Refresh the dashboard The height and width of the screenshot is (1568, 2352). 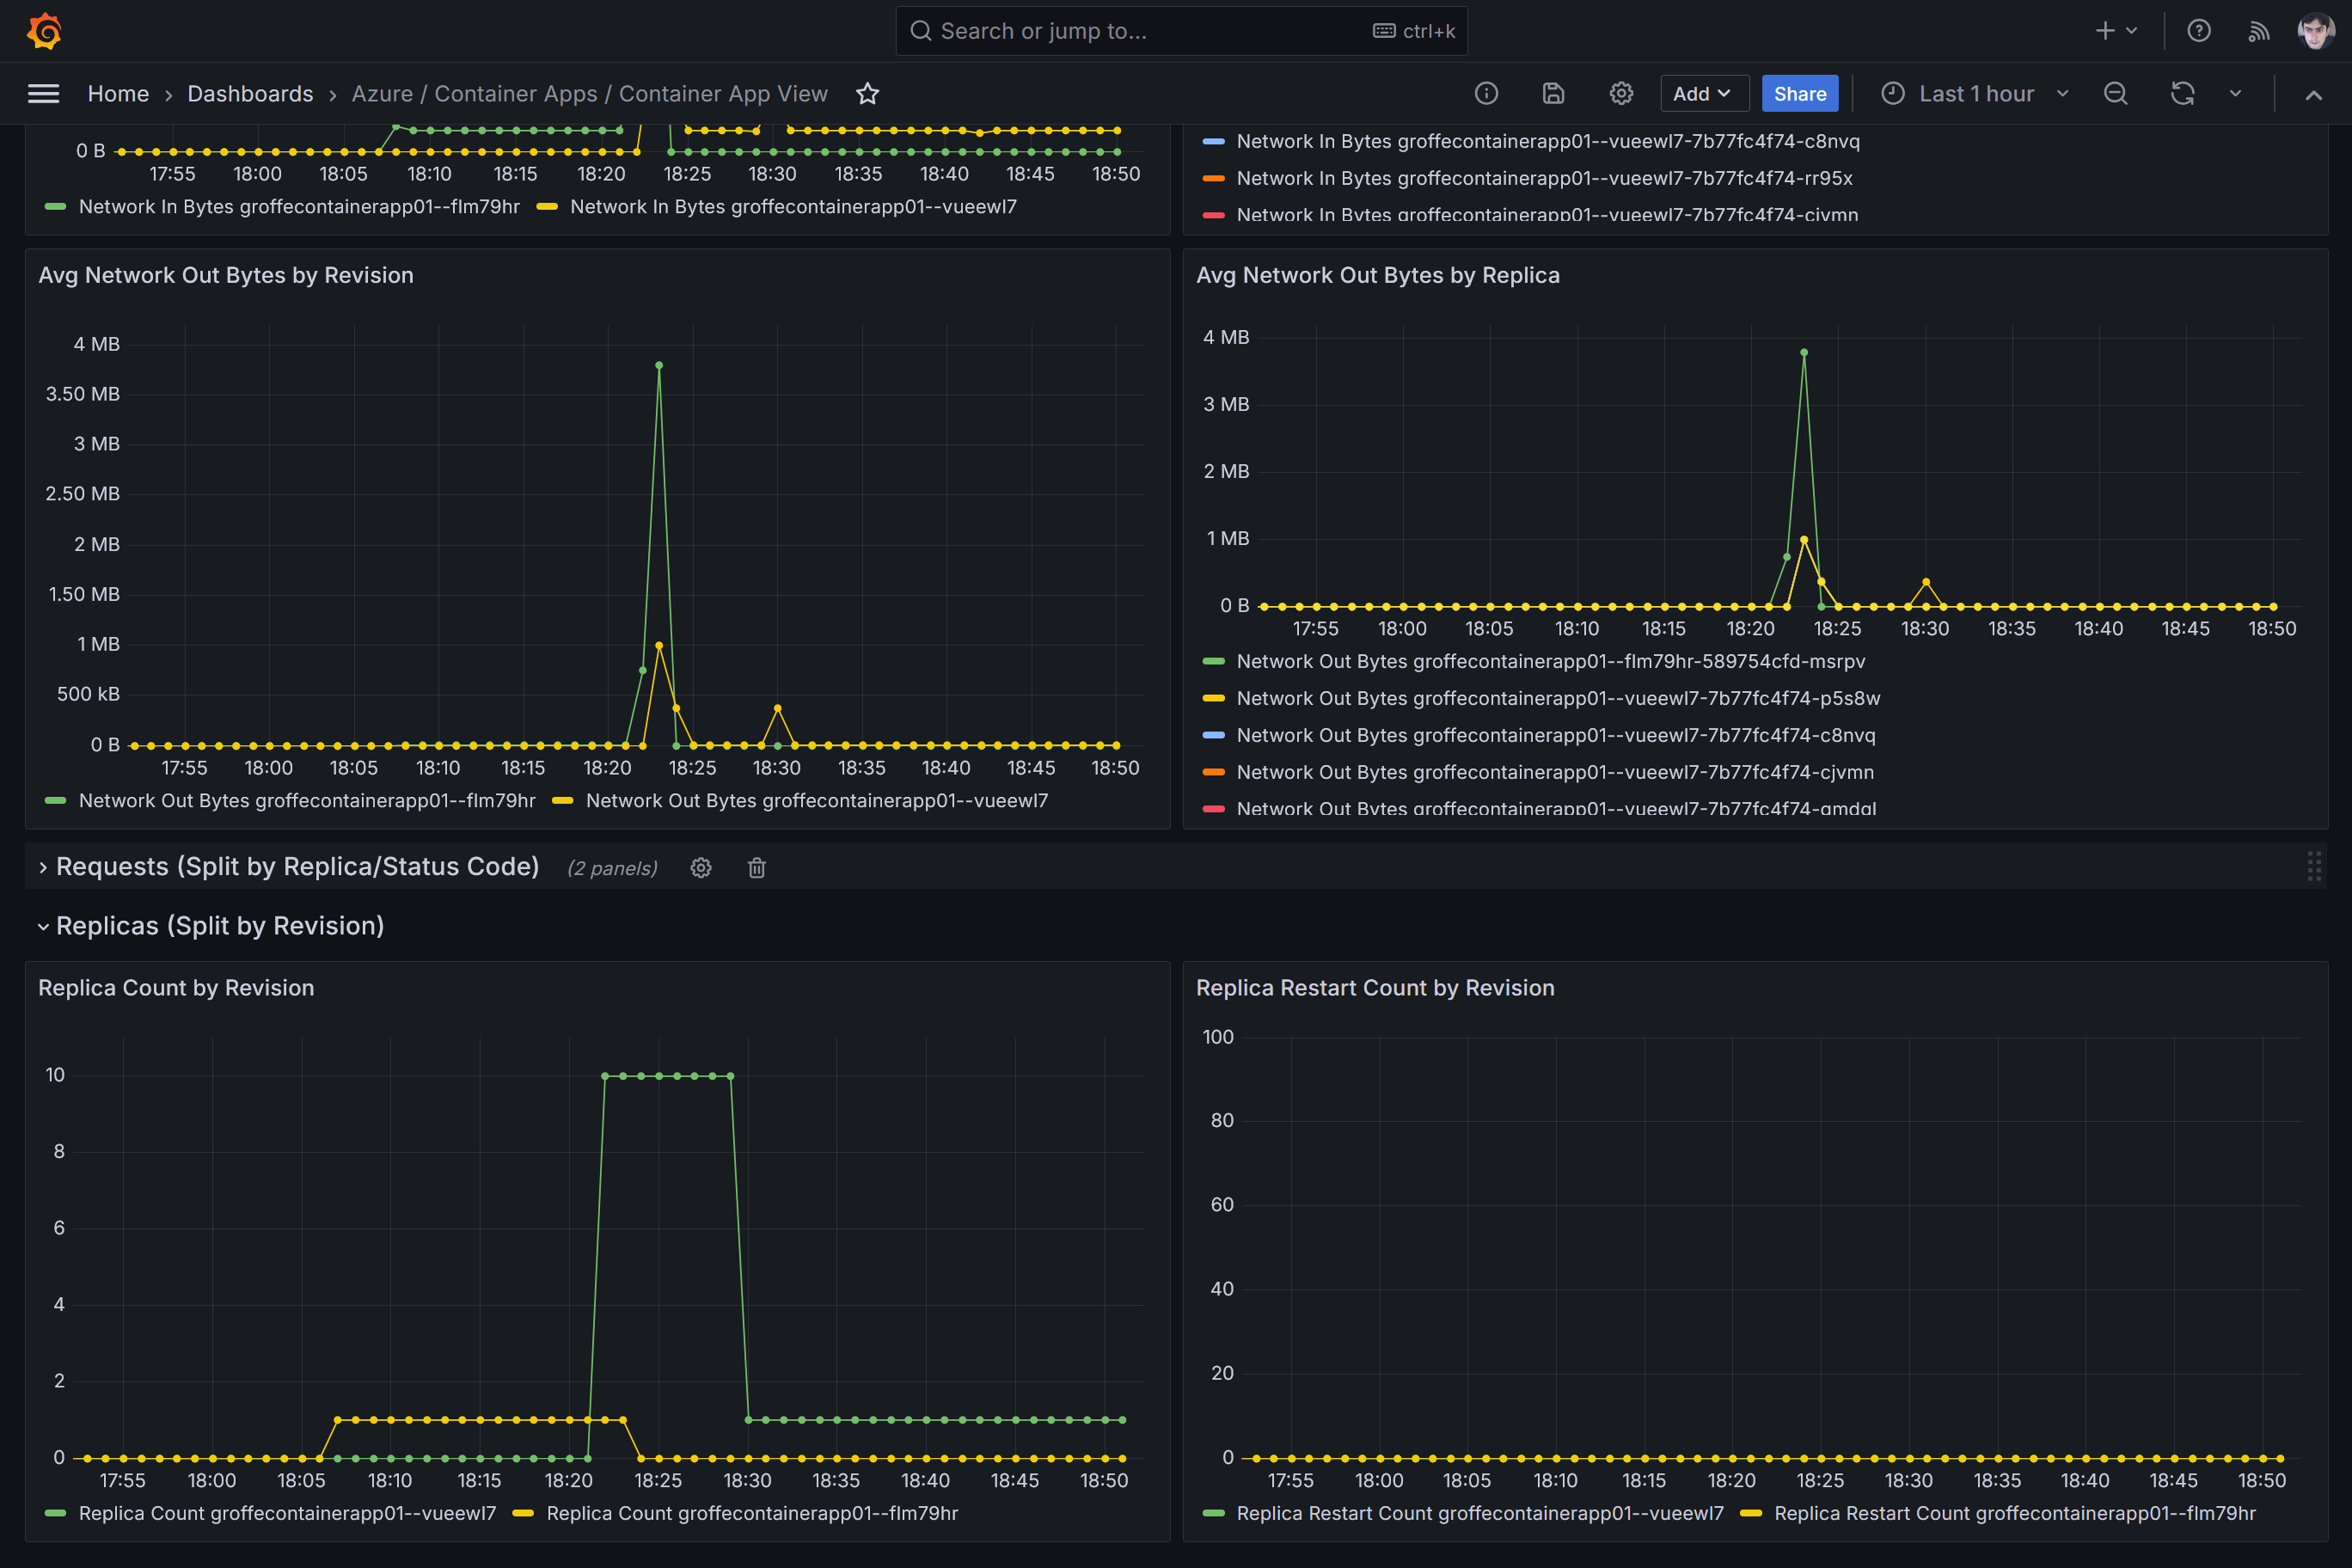click(2183, 94)
